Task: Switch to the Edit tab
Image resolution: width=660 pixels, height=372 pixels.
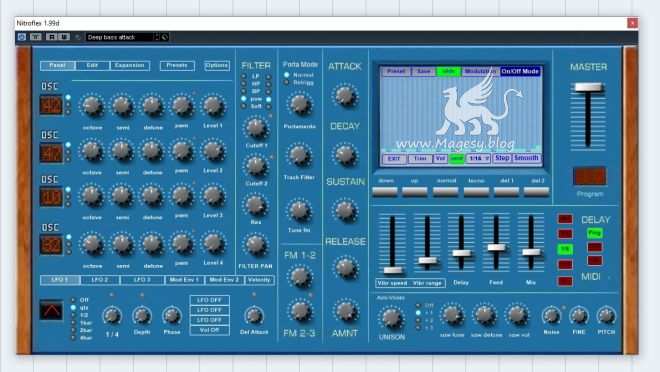Action: 92,66
